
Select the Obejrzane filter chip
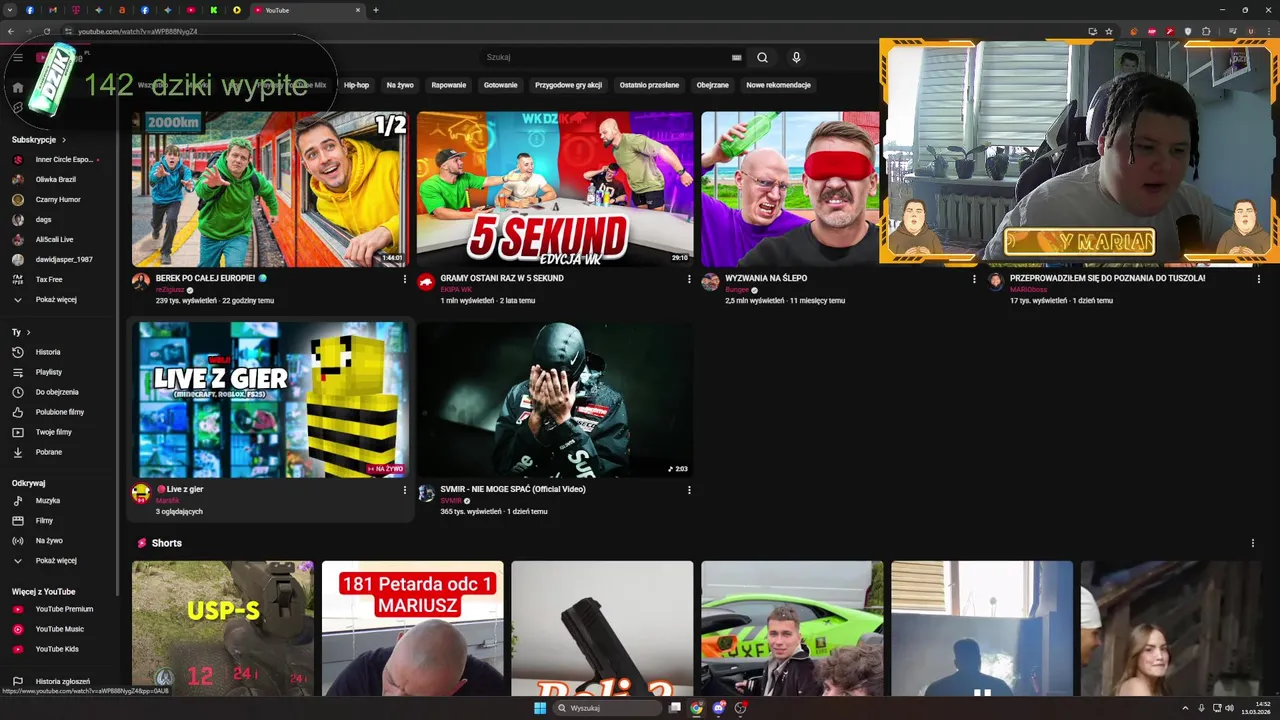coord(712,85)
